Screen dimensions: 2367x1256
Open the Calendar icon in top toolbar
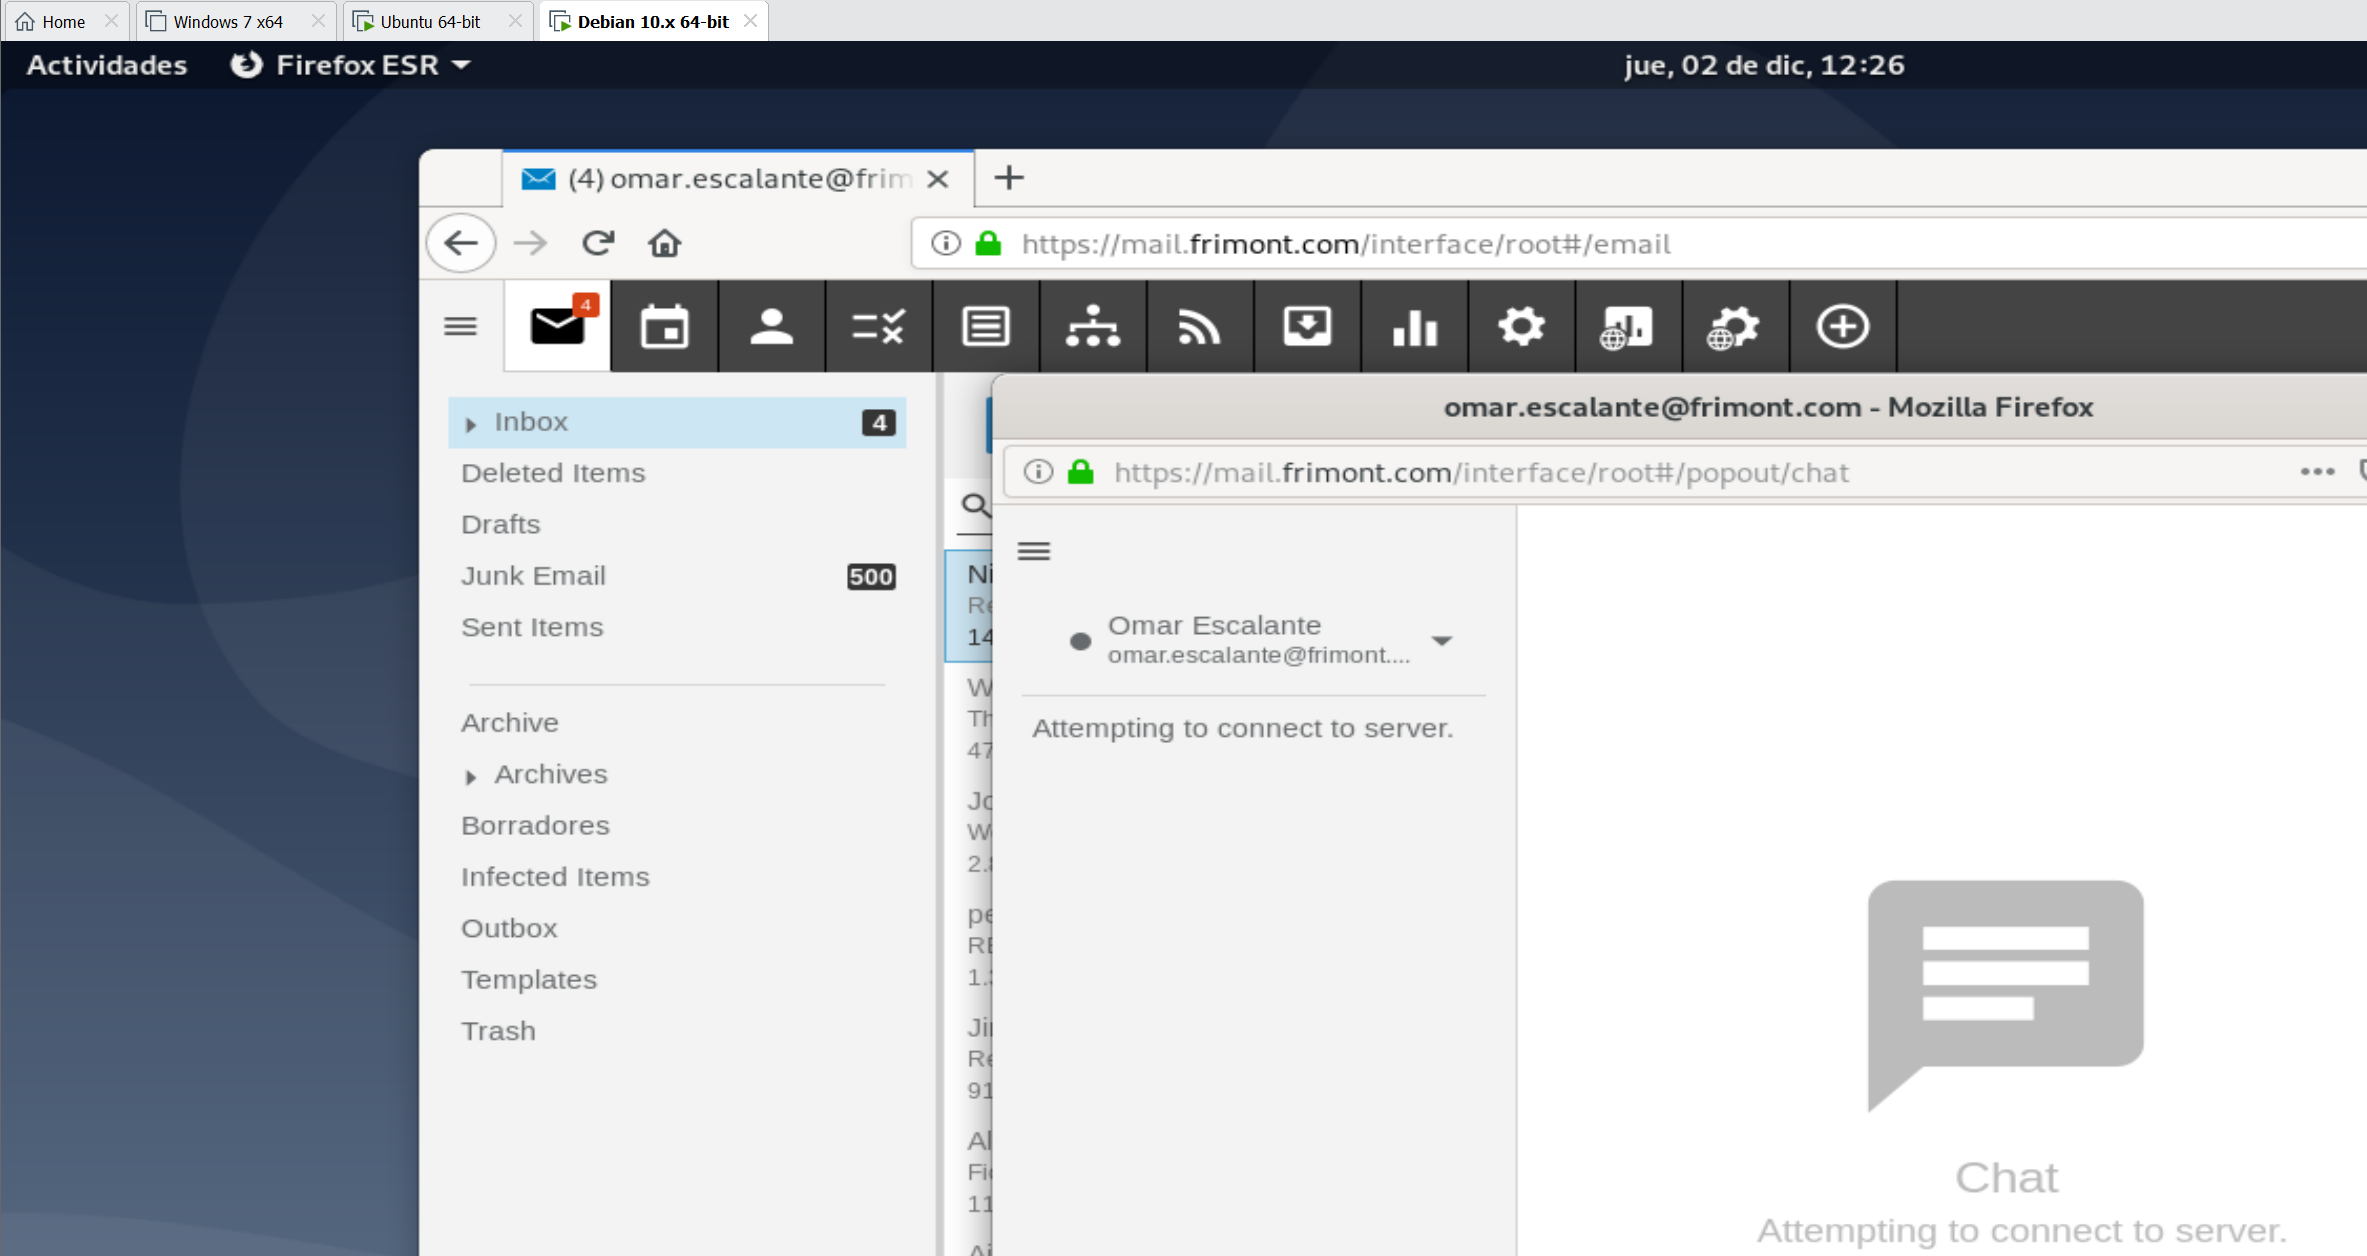(x=664, y=327)
